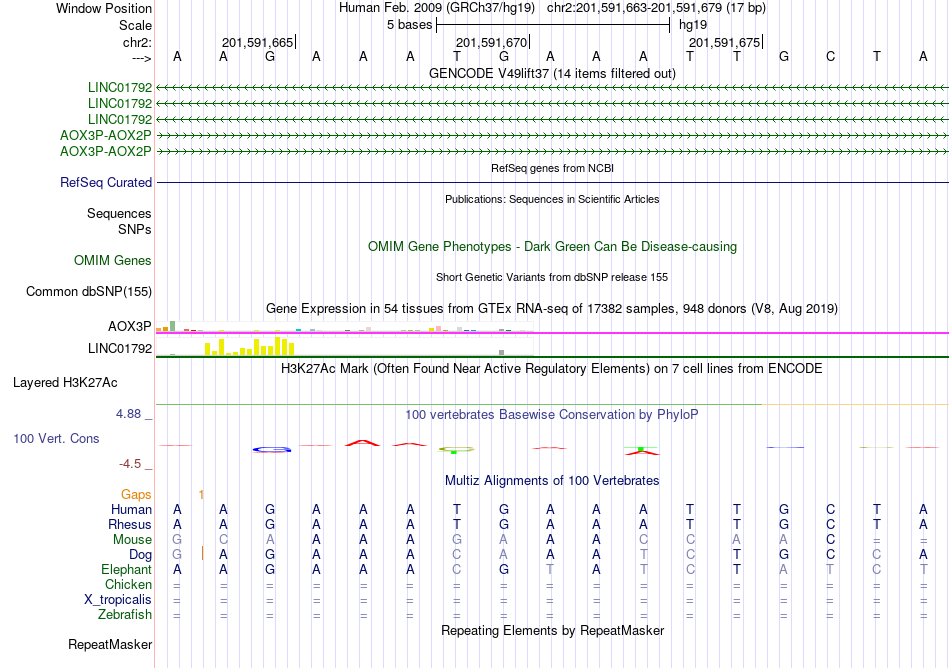The image size is (950, 668).
Task: Click the 'RefSeq genes from NCBI' title
Action: (552, 168)
